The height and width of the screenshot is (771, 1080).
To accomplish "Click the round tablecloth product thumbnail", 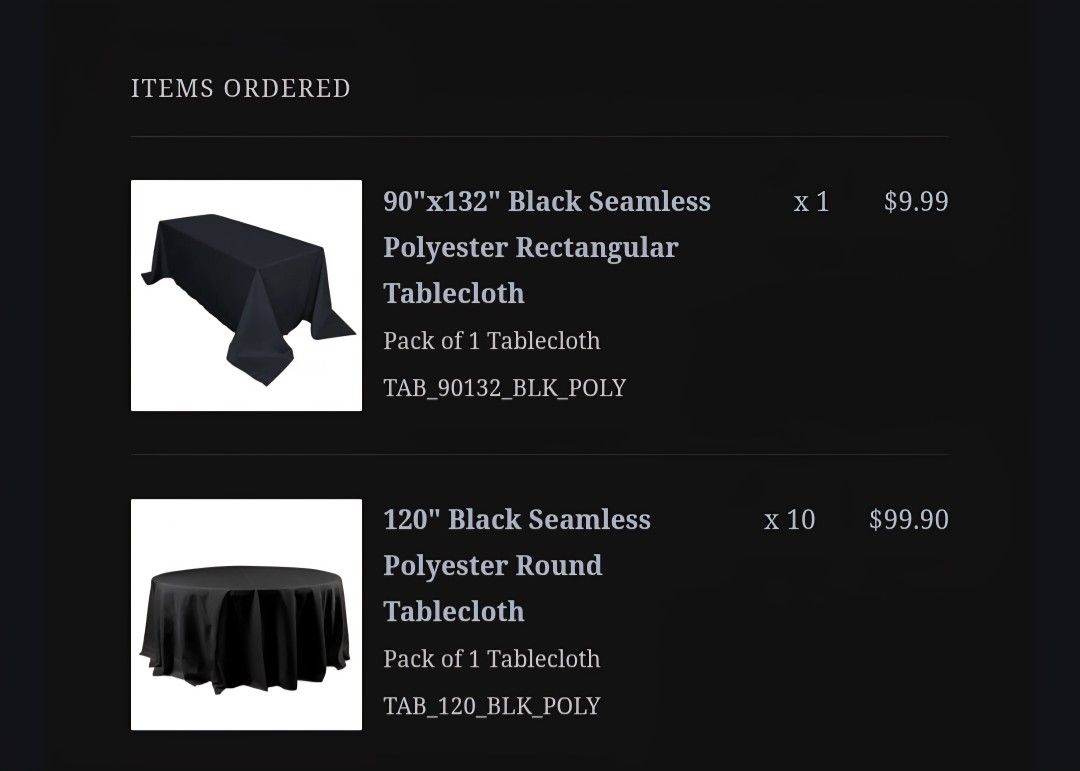I will [x=246, y=614].
